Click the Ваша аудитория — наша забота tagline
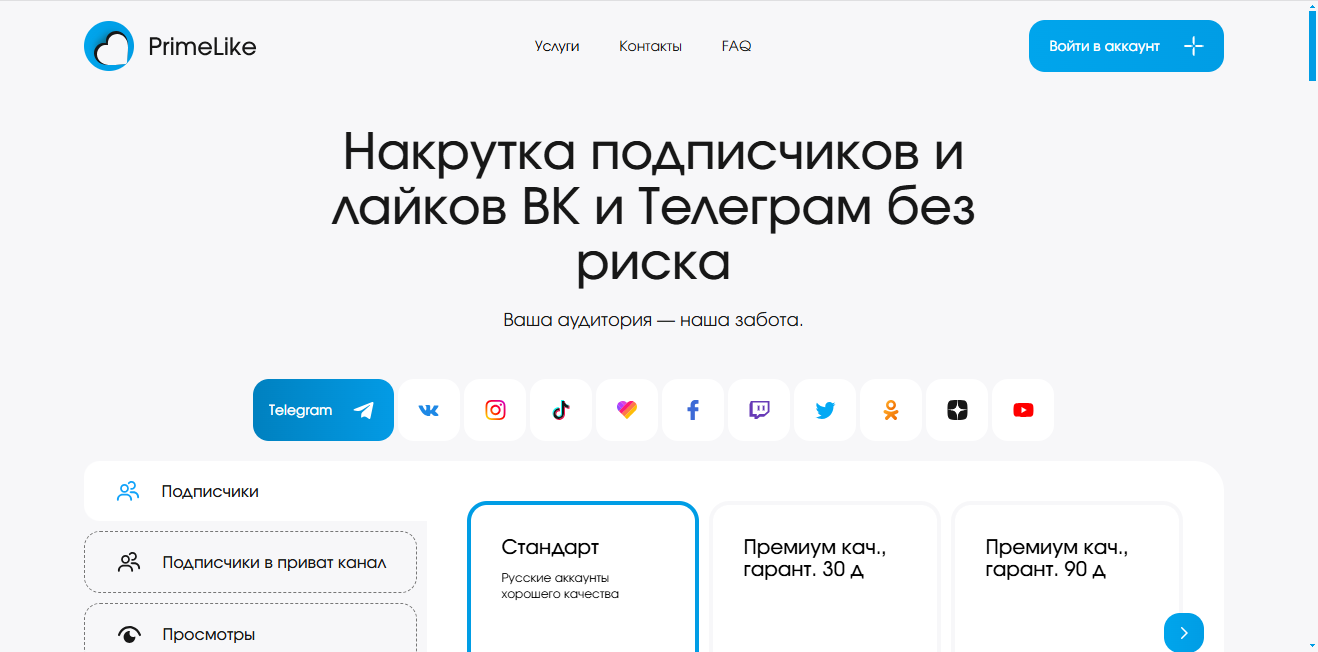Image resolution: width=1318 pixels, height=652 pixels. tap(653, 321)
